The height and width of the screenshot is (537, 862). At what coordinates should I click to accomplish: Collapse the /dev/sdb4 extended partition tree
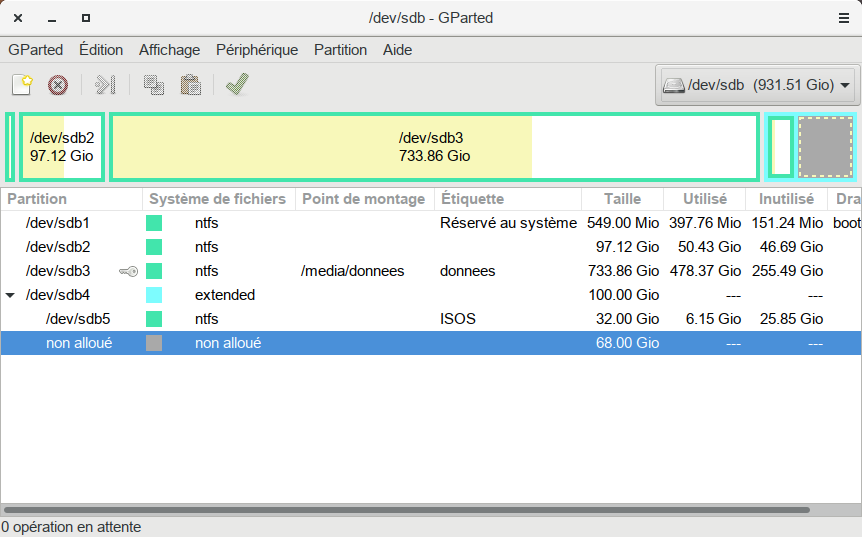(x=11, y=295)
